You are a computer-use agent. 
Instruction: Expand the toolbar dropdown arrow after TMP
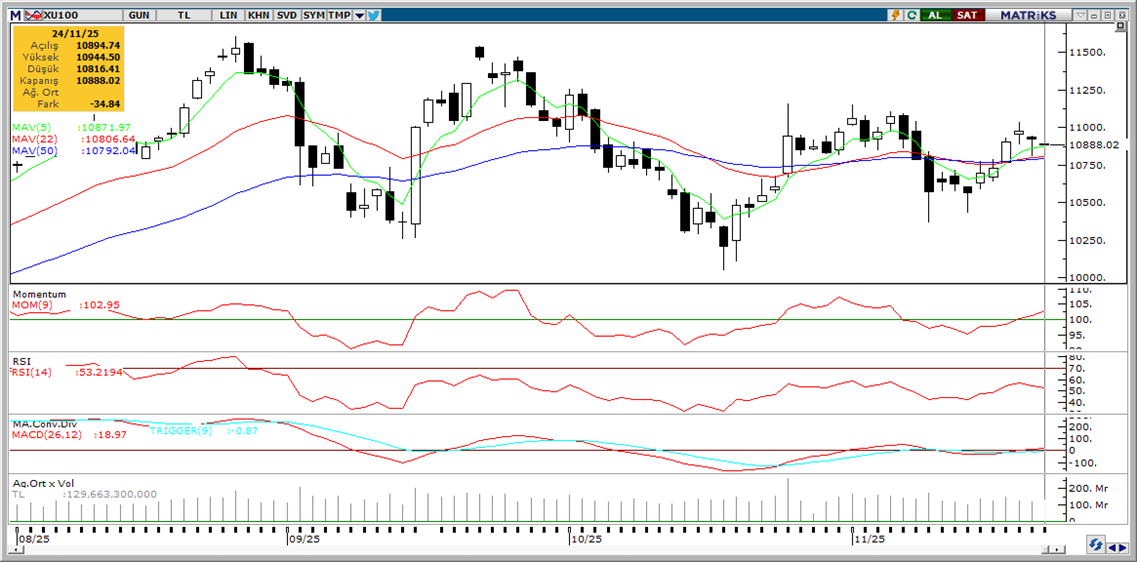pyautogui.click(x=359, y=15)
